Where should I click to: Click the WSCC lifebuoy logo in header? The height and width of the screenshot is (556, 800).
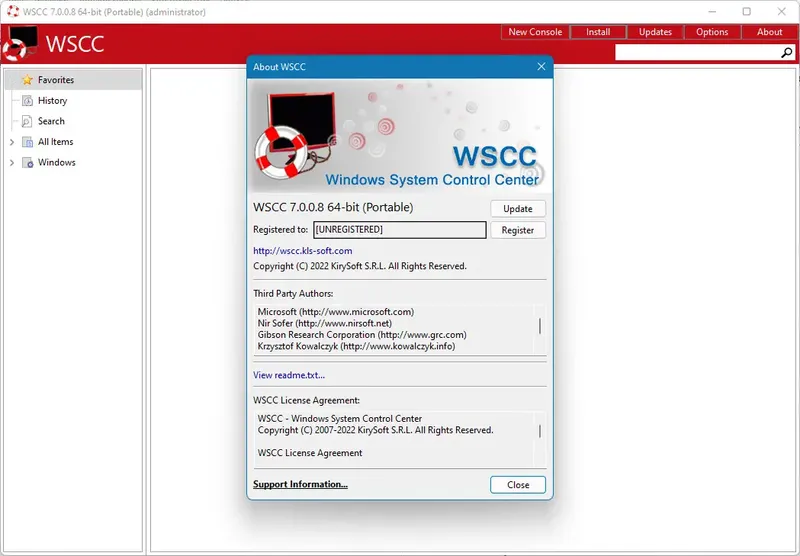pos(20,43)
